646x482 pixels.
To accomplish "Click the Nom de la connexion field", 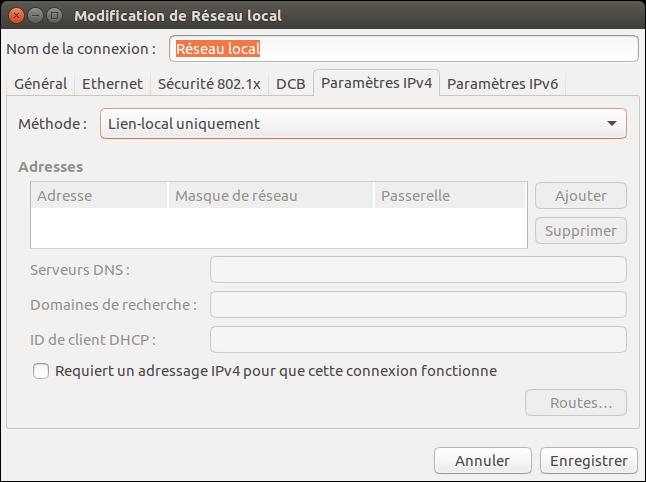I will [403, 48].
